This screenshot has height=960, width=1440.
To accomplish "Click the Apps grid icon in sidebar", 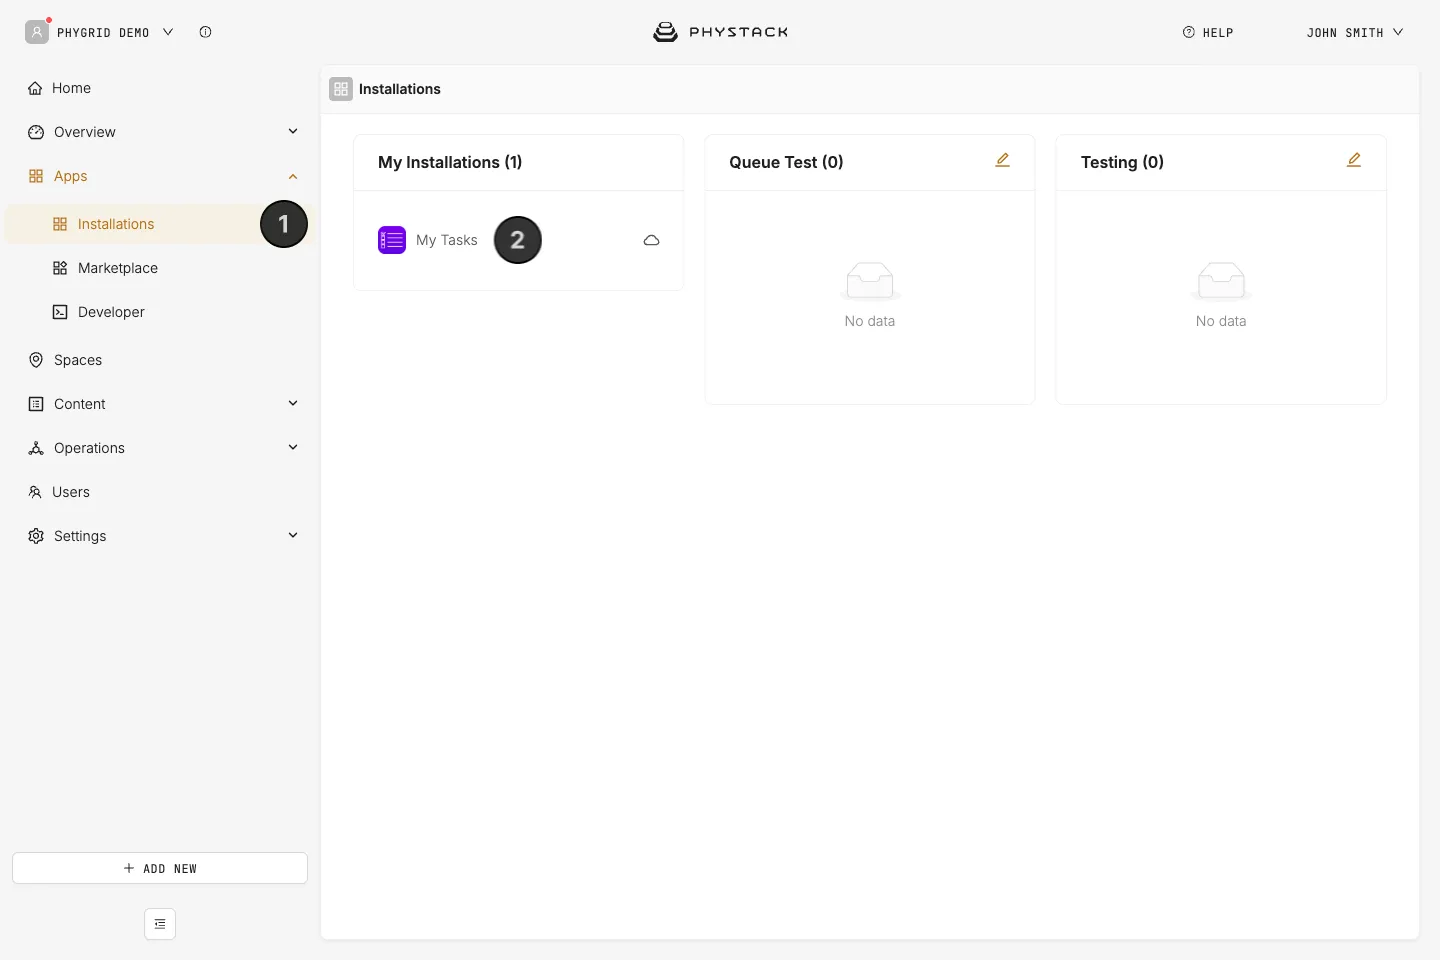I will pos(36,176).
